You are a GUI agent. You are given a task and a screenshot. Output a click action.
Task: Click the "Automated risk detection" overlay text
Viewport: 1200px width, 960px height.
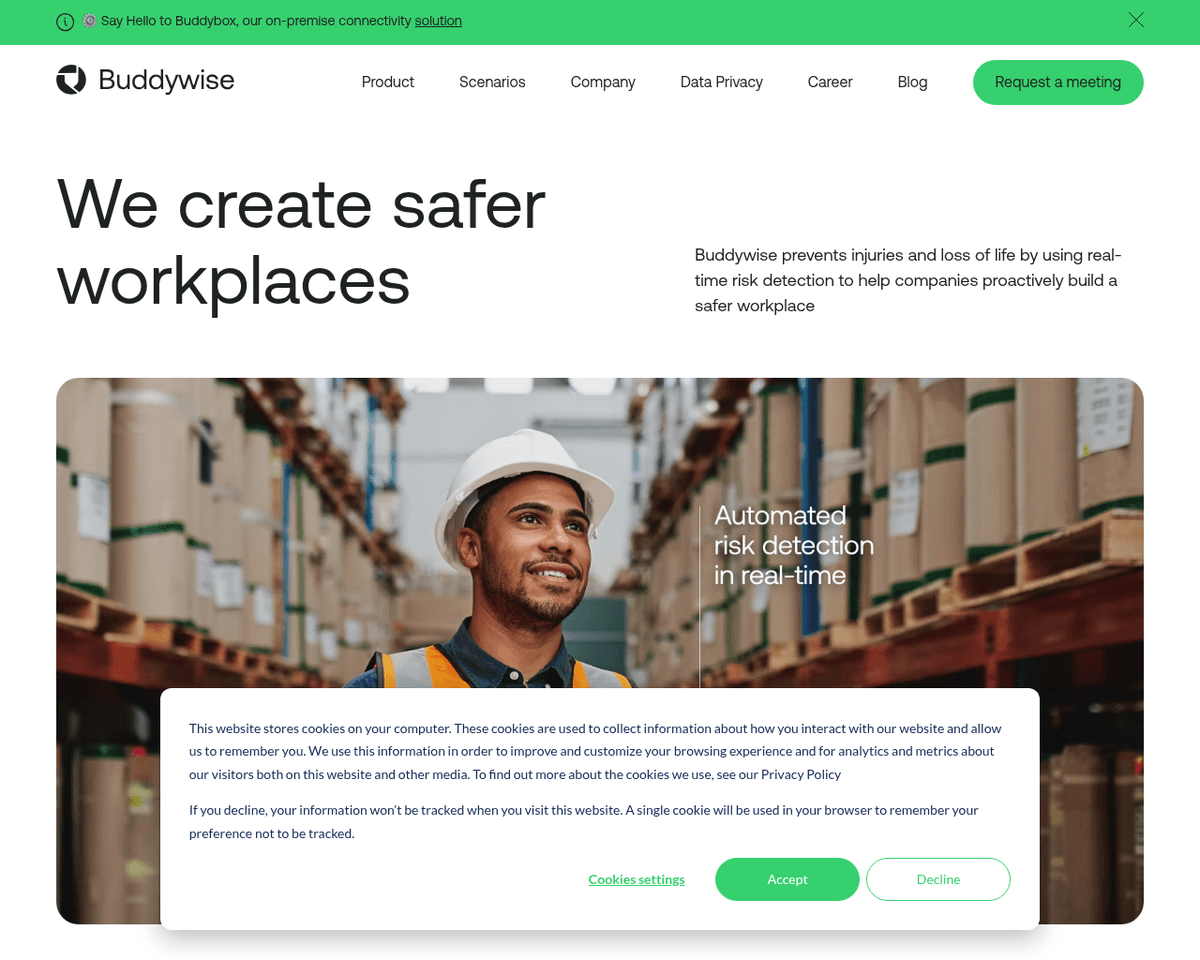tap(794, 545)
